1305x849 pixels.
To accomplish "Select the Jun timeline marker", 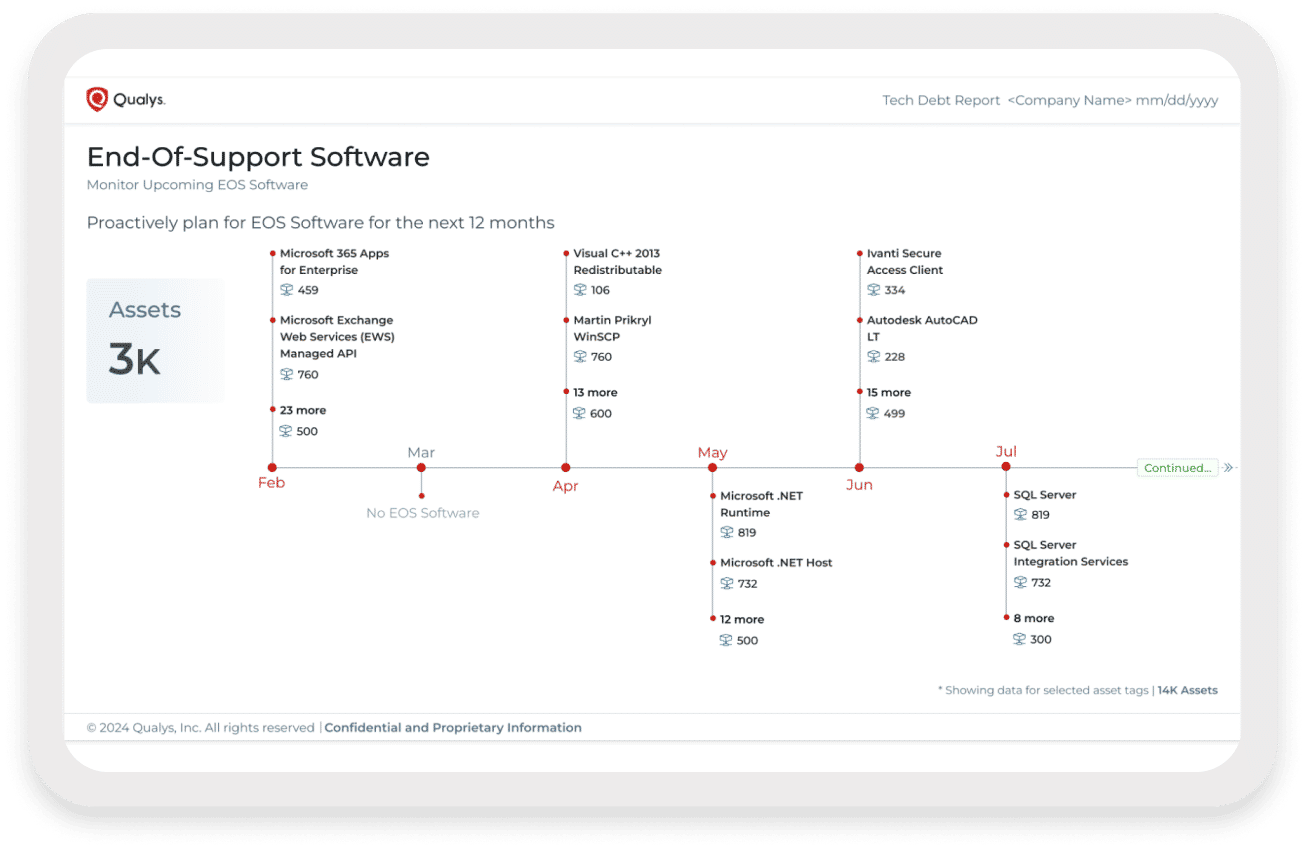I will 859,467.
